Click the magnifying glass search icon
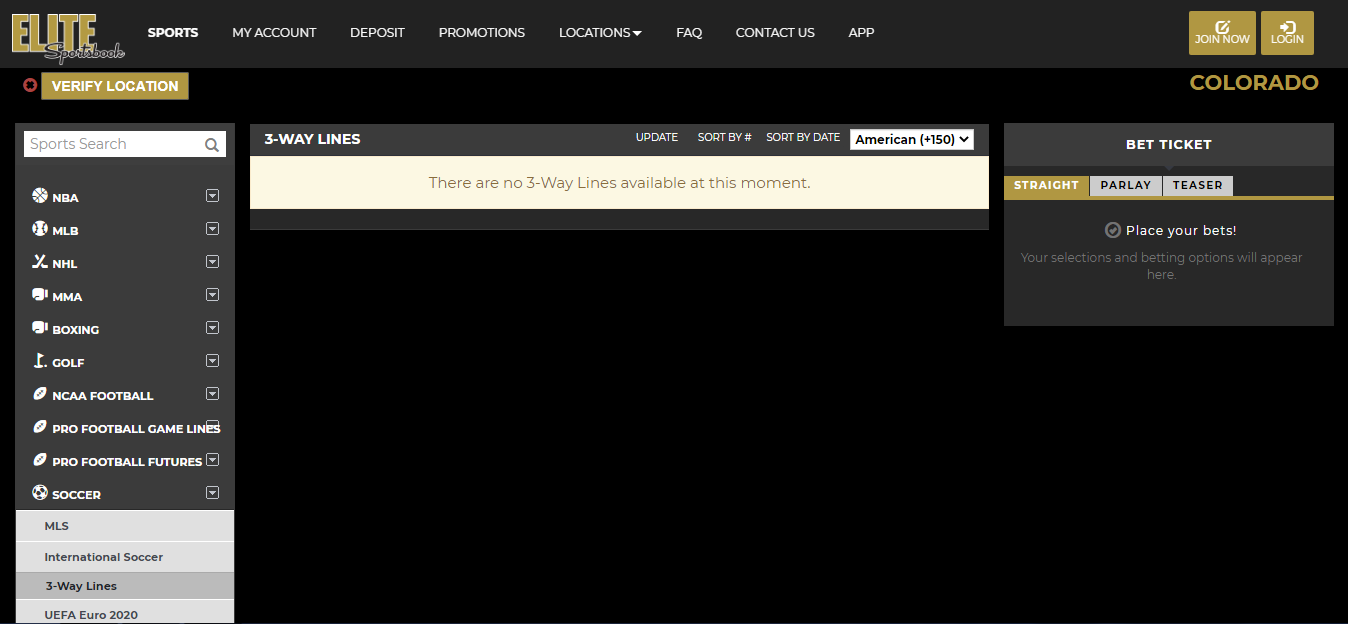This screenshot has height=624, width=1348. coord(212,145)
